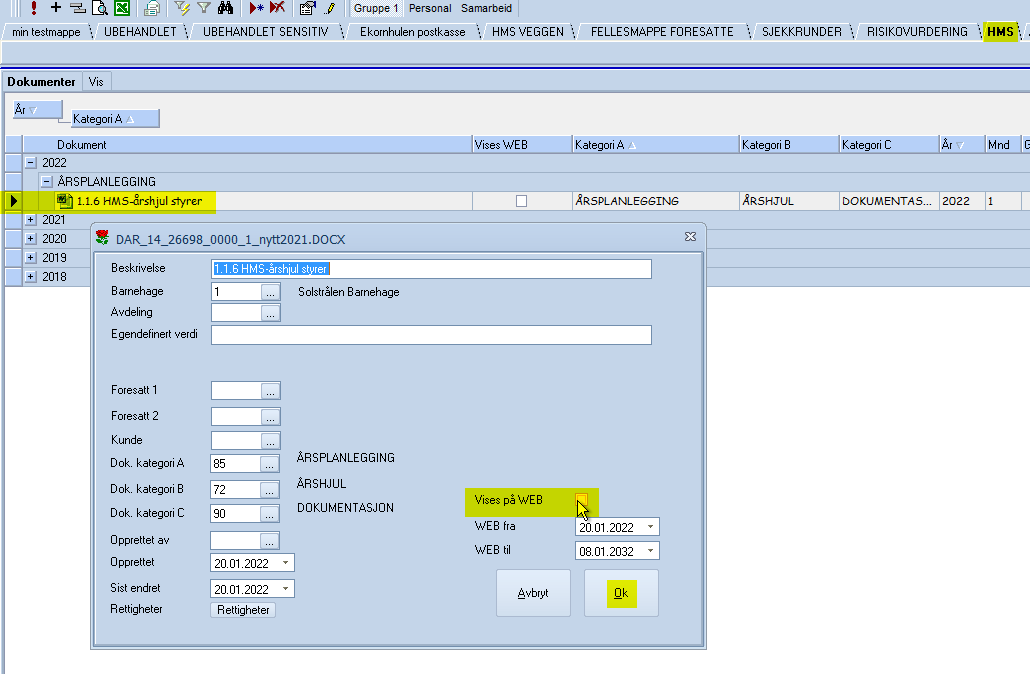
Task: Click the crossed-out red arrow icon
Action: tap(278, 8)
